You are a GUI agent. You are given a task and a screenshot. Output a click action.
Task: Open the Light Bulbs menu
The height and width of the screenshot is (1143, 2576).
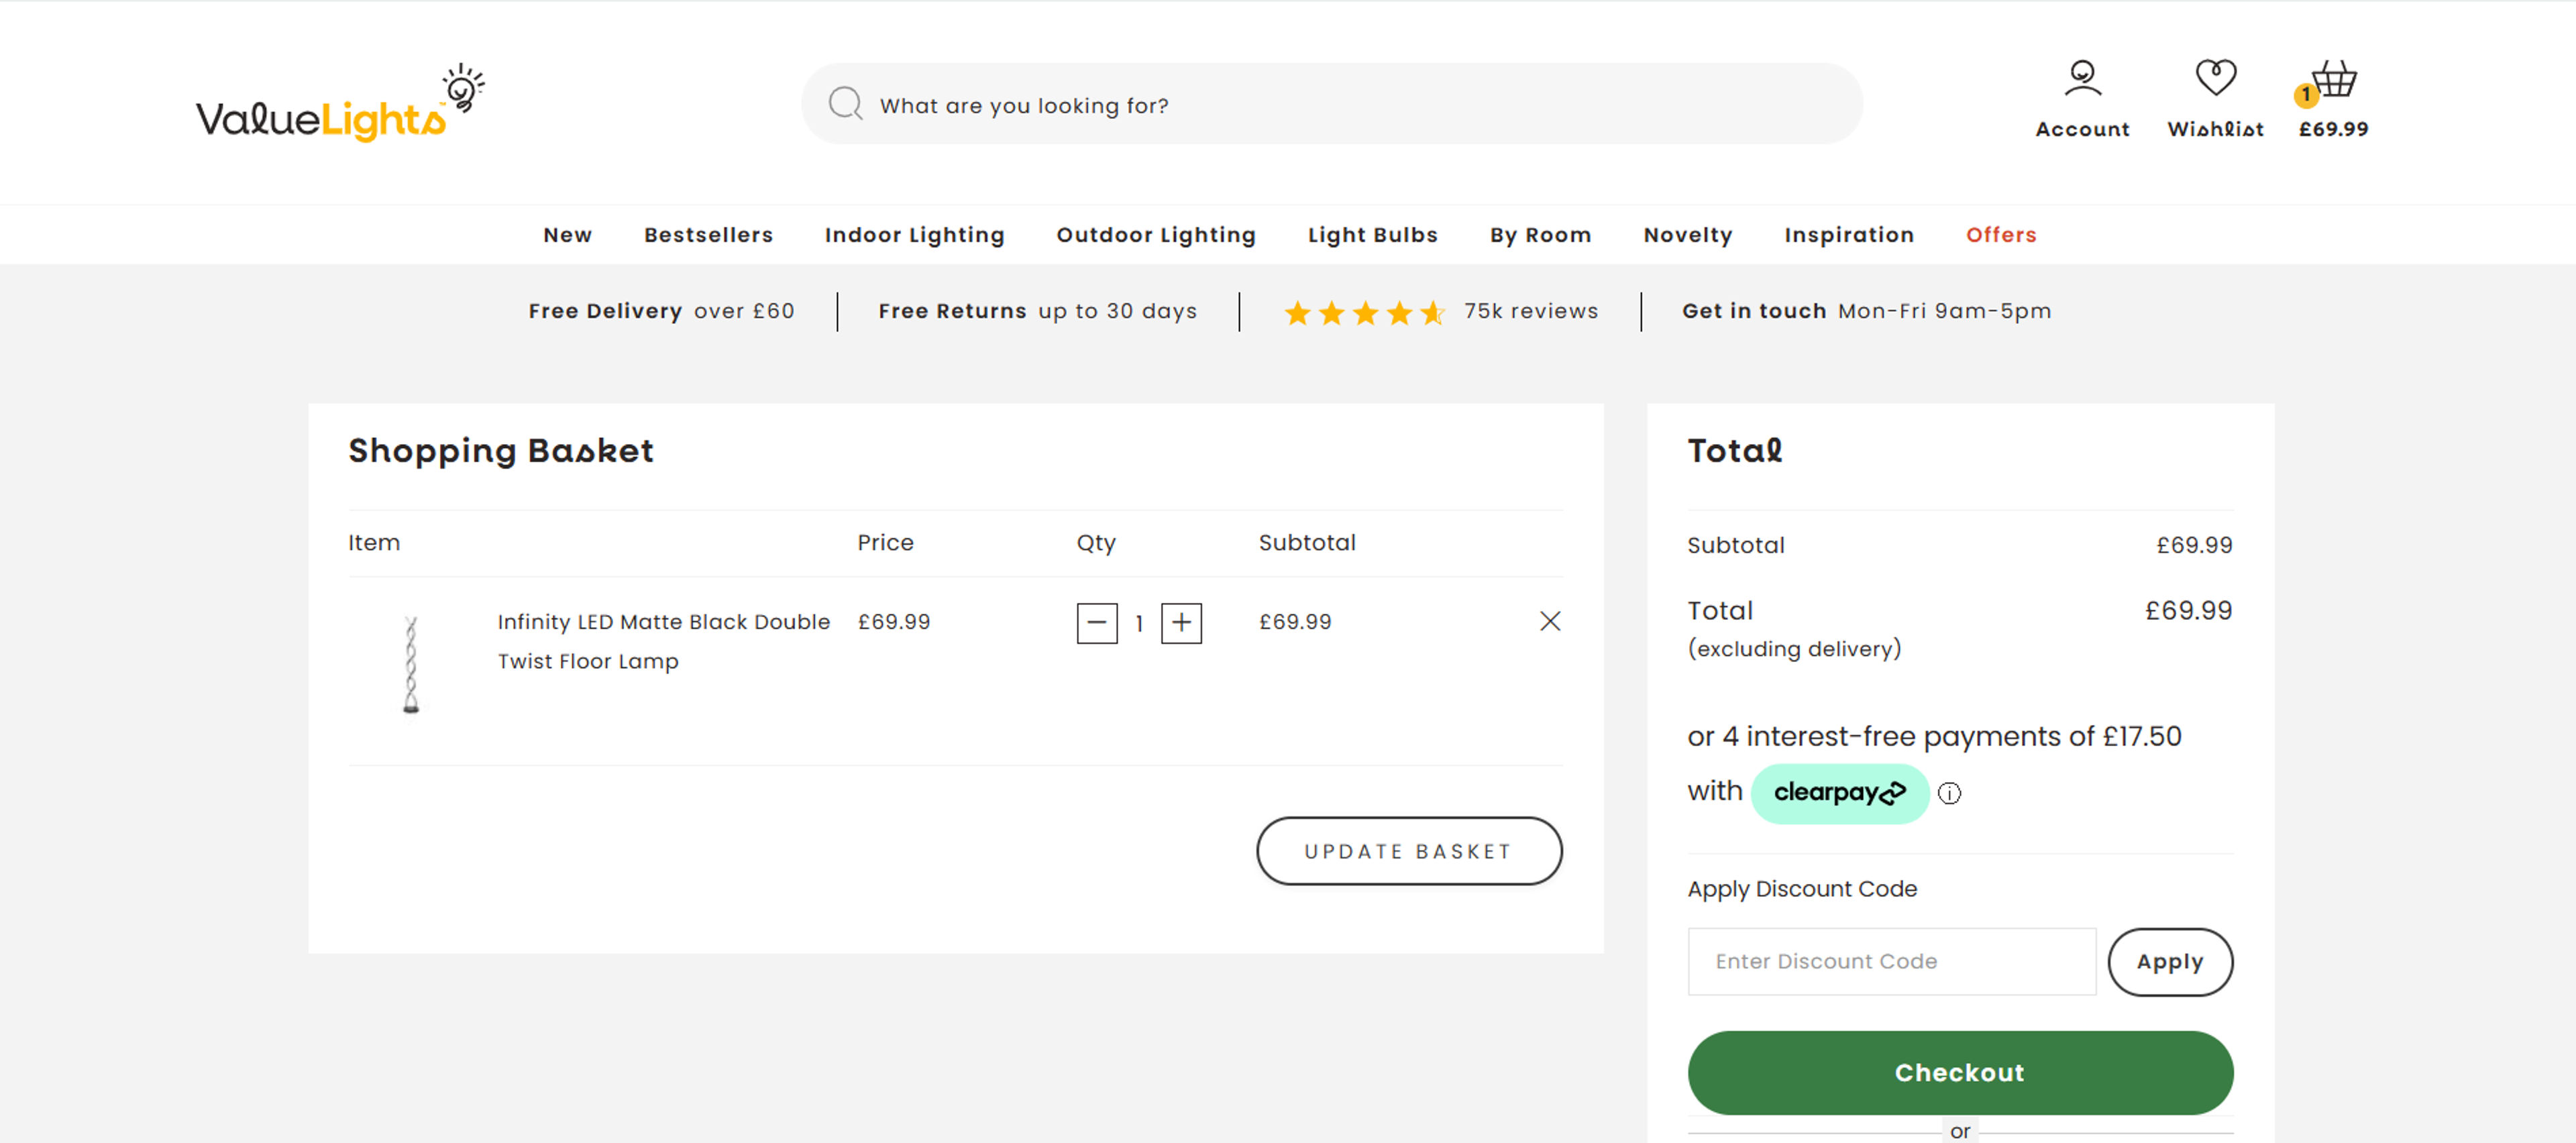[x=1372, y=235]
